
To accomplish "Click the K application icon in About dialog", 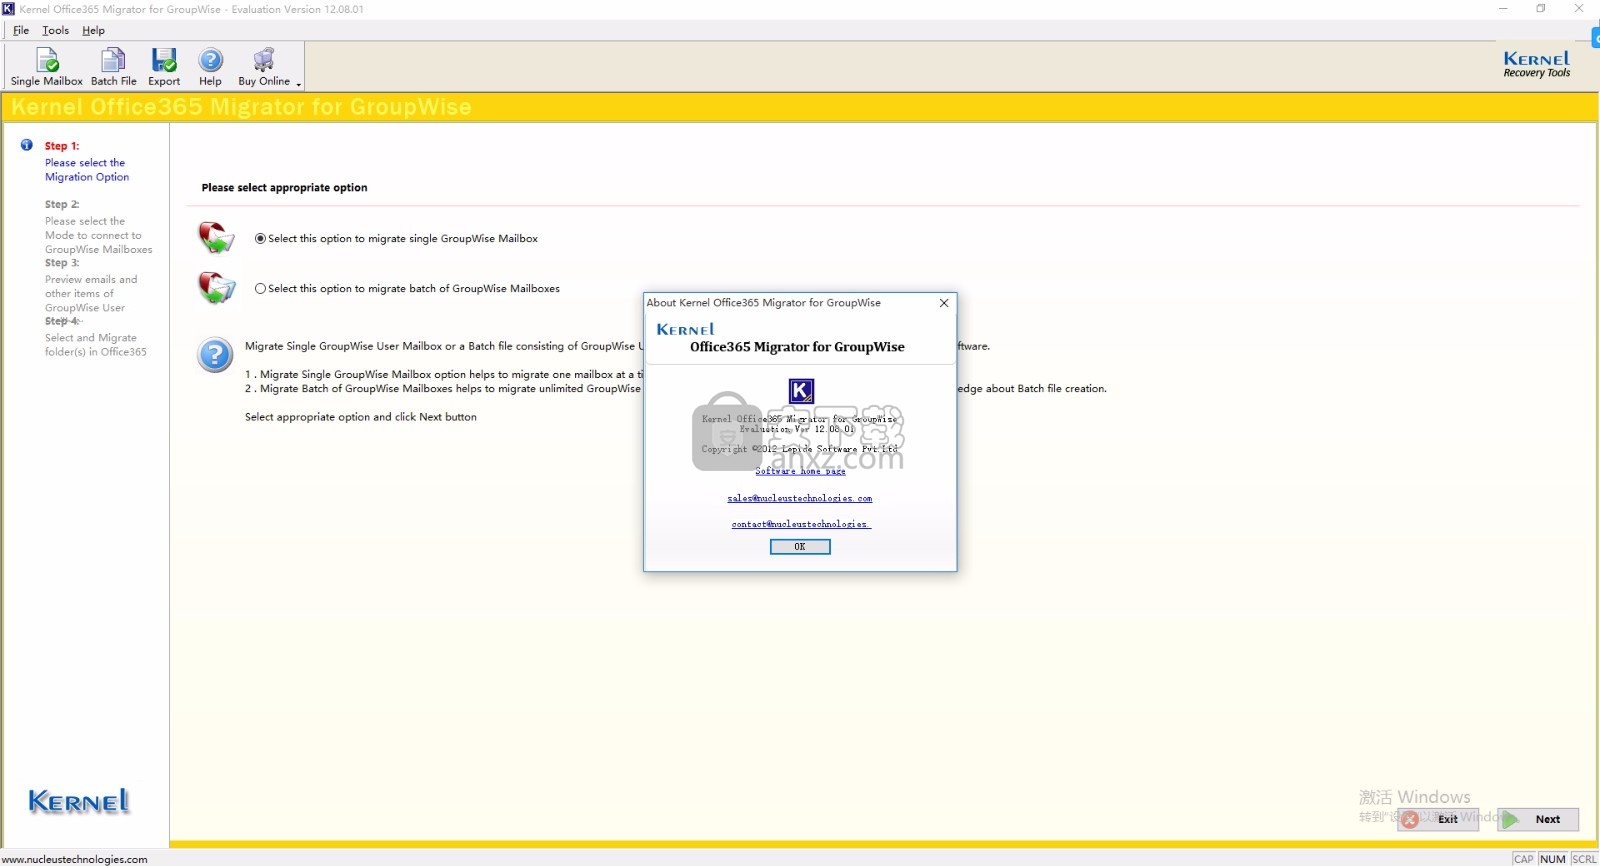I will pos(801,391).
